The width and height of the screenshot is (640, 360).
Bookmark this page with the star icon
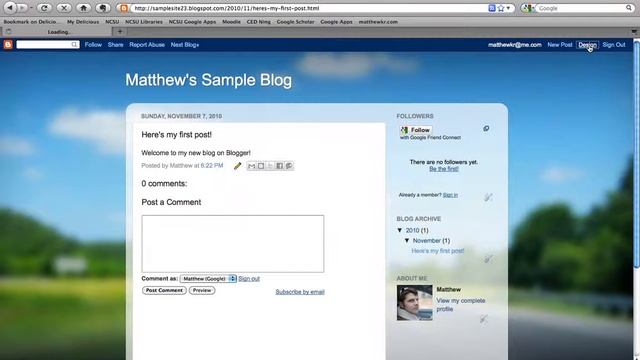[x=501, y=8]
